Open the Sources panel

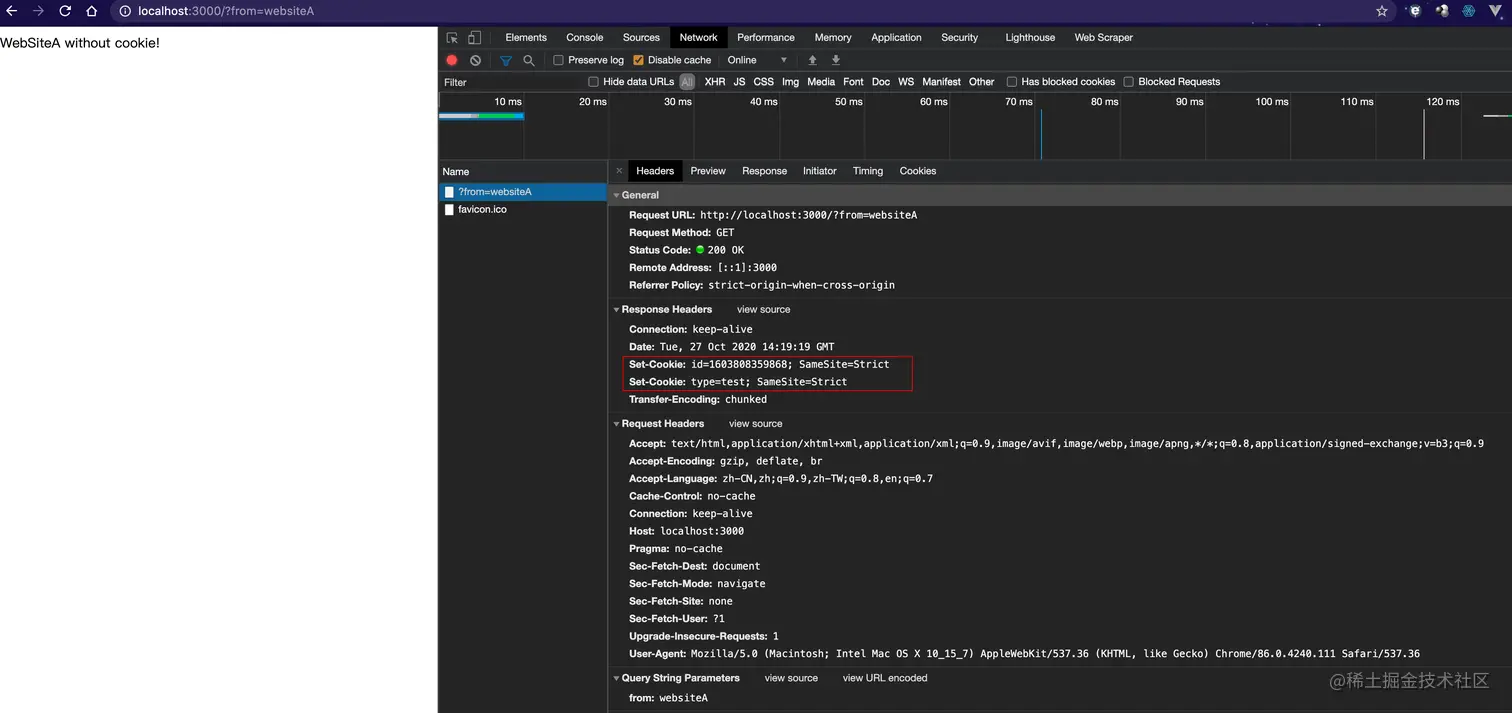[641, 37]
